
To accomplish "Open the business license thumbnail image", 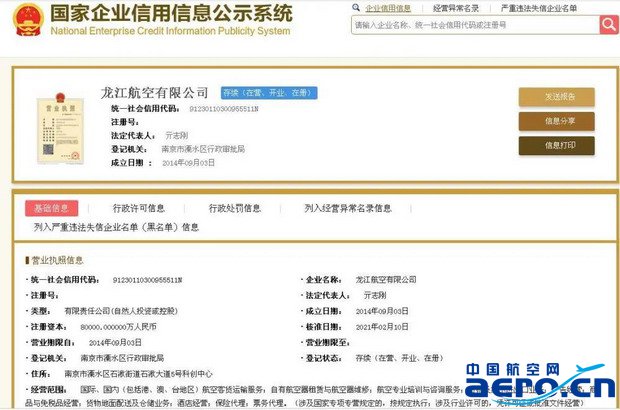I will pos(60,129).
